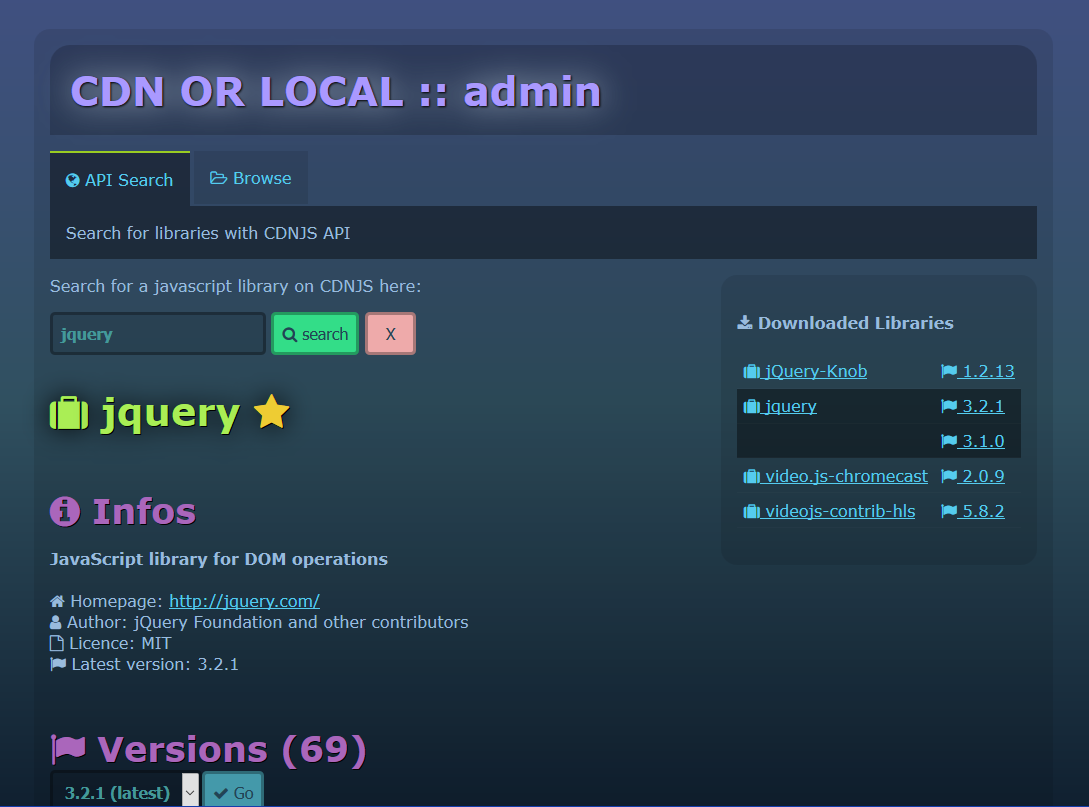
Task: Switch to the API Search tab
Action: [119, 179]
